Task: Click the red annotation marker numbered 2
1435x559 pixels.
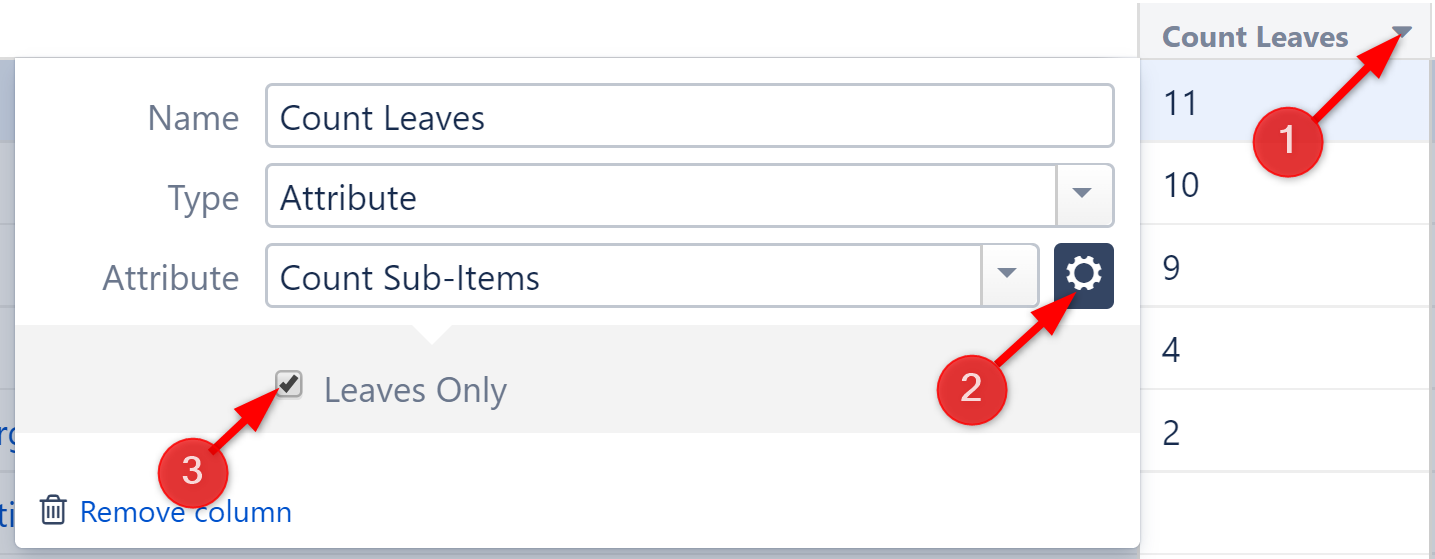Action: (x=971, y=388)
